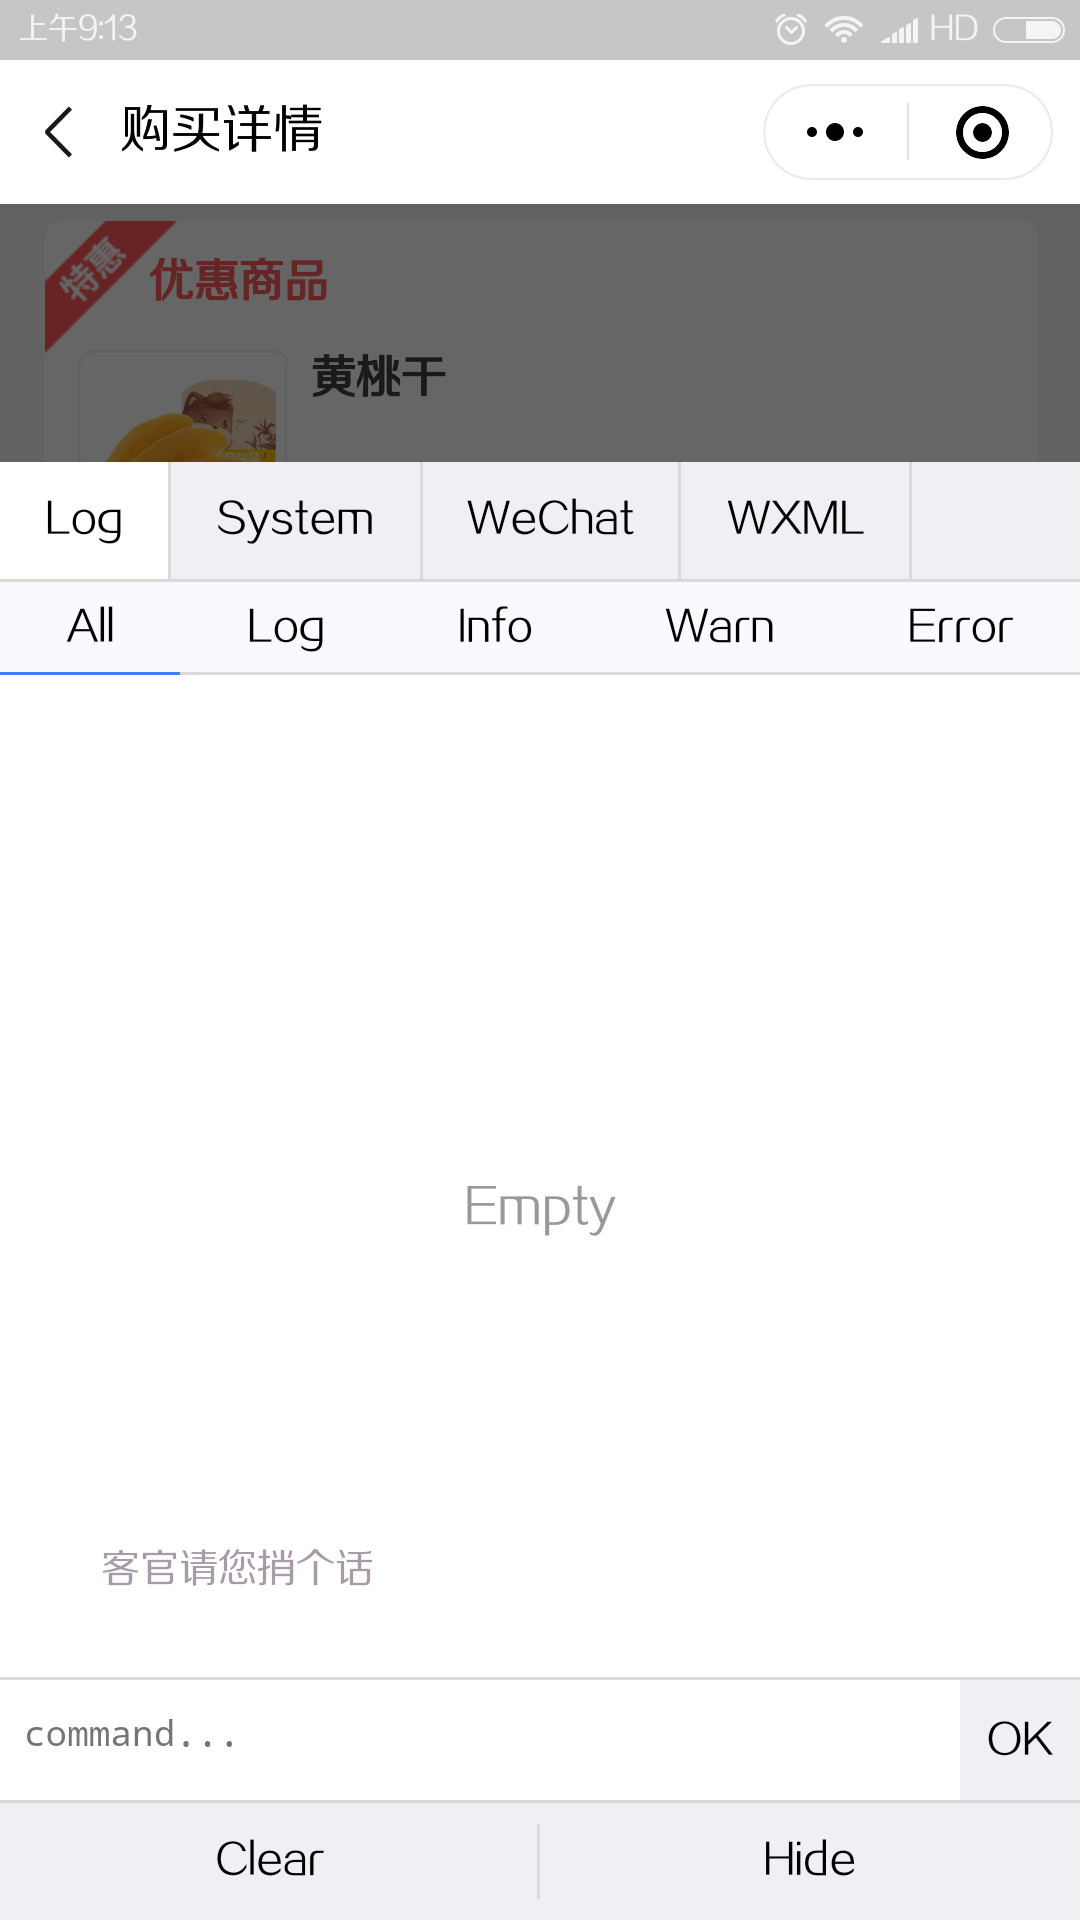This screenshot has width=1080, height=1920.
Task: Filter console by Warn level
Action: point(720,627)
